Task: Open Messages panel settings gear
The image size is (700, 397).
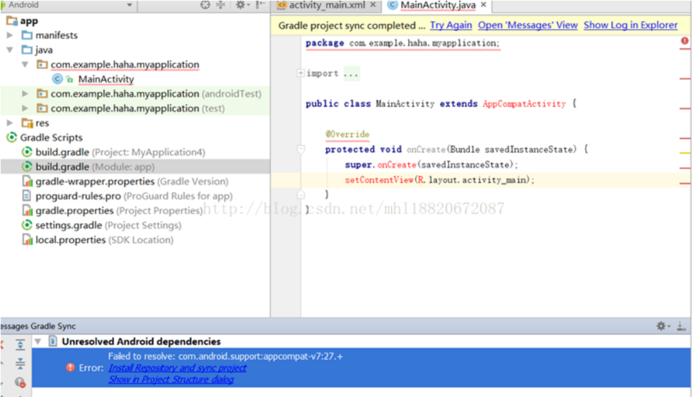Action: coord(663,326)
